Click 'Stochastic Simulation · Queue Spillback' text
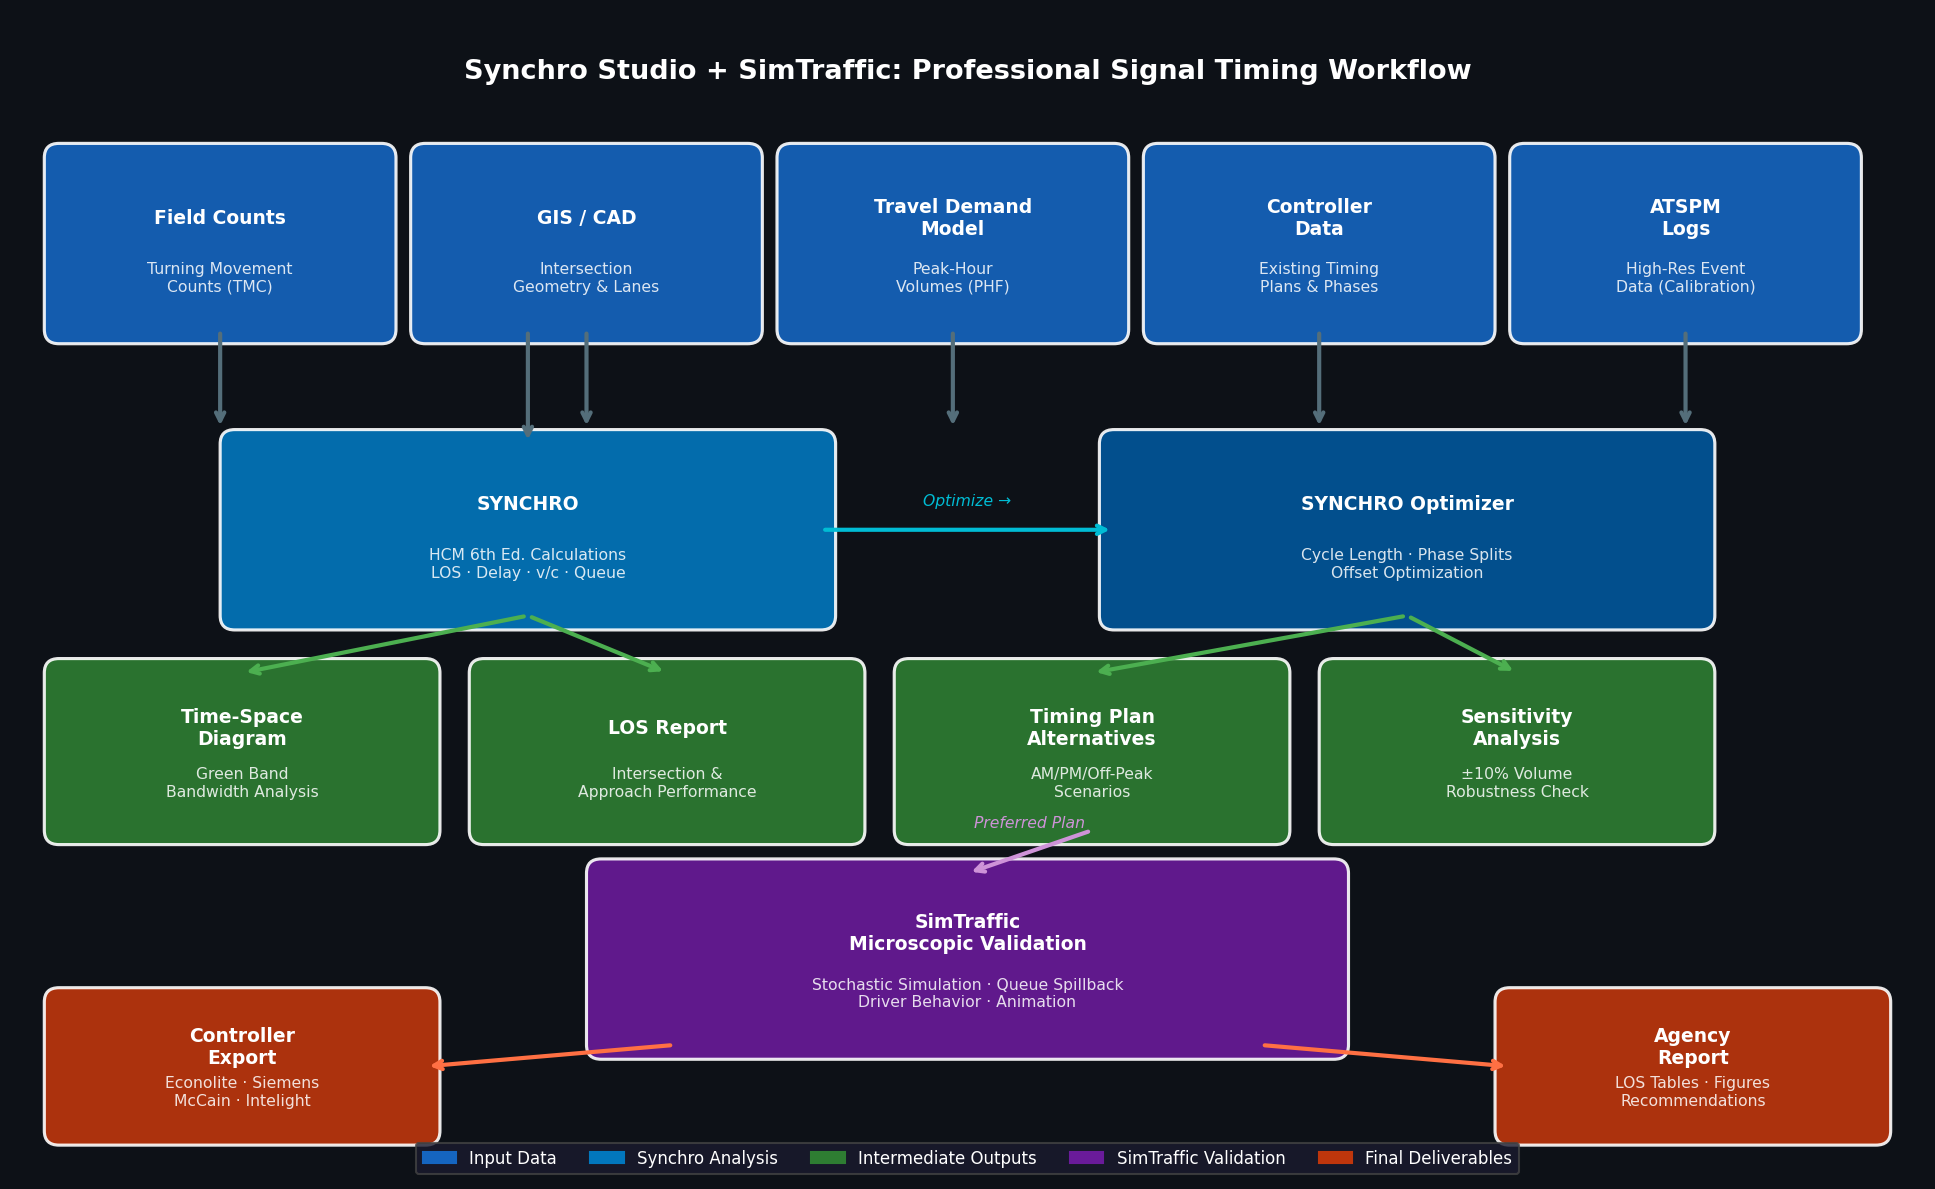 [967, 985]
